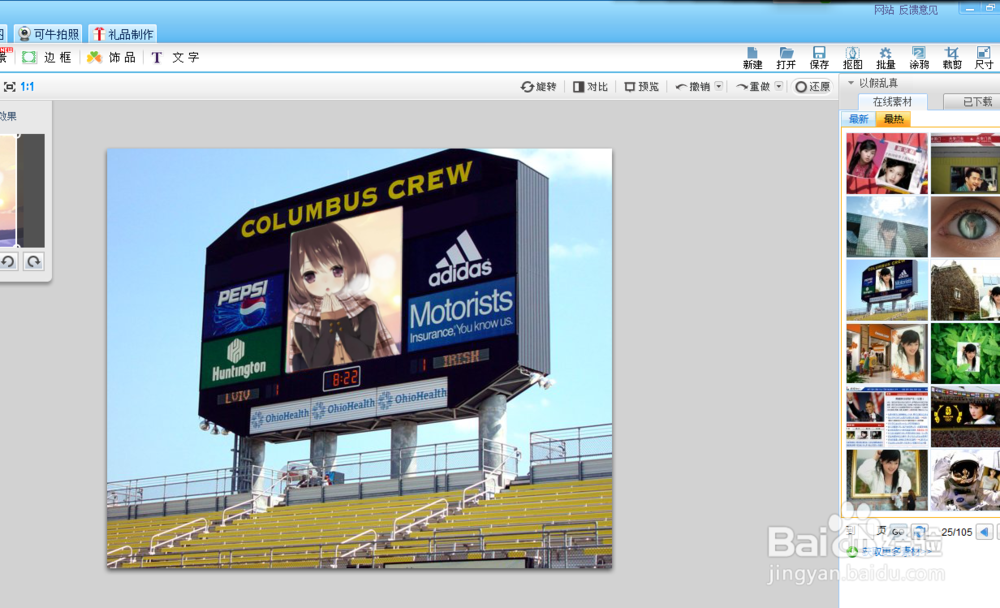Screen dimensions: 1000x608
Task: Open 预览 preview mode
Action: pos(642,87)
